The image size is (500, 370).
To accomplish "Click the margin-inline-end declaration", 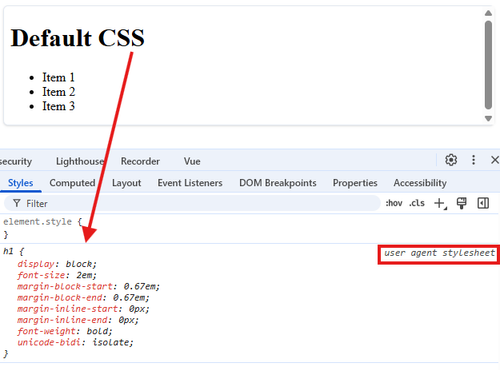I will 78,320.
